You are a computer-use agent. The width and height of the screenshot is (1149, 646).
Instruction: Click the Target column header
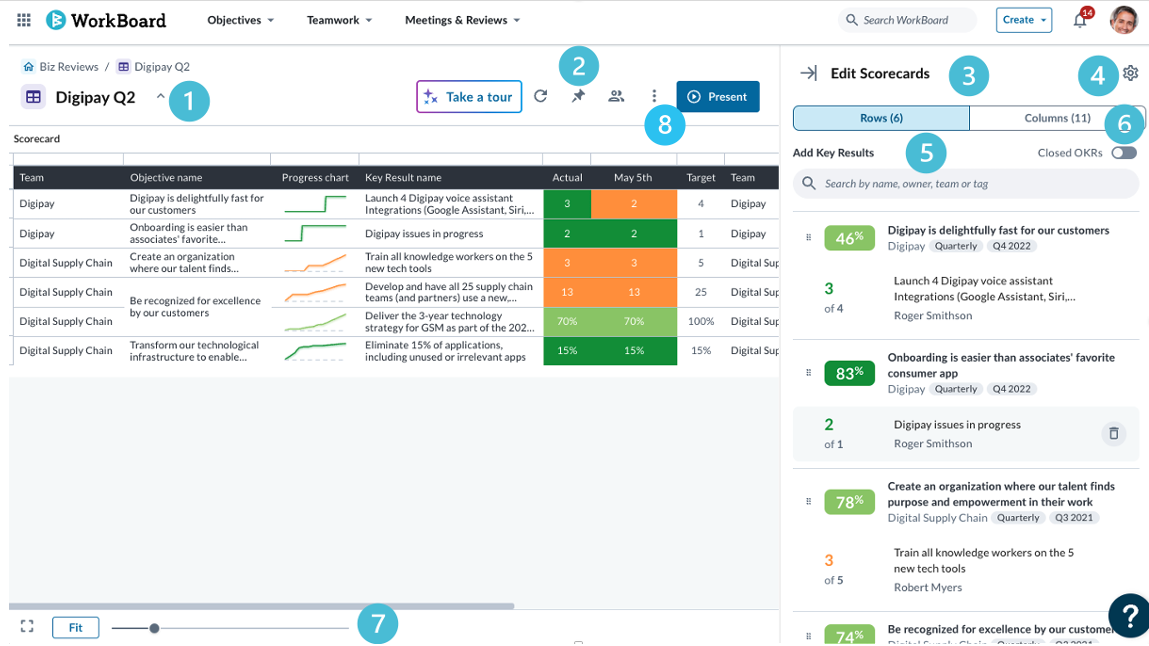pos(701,177)
